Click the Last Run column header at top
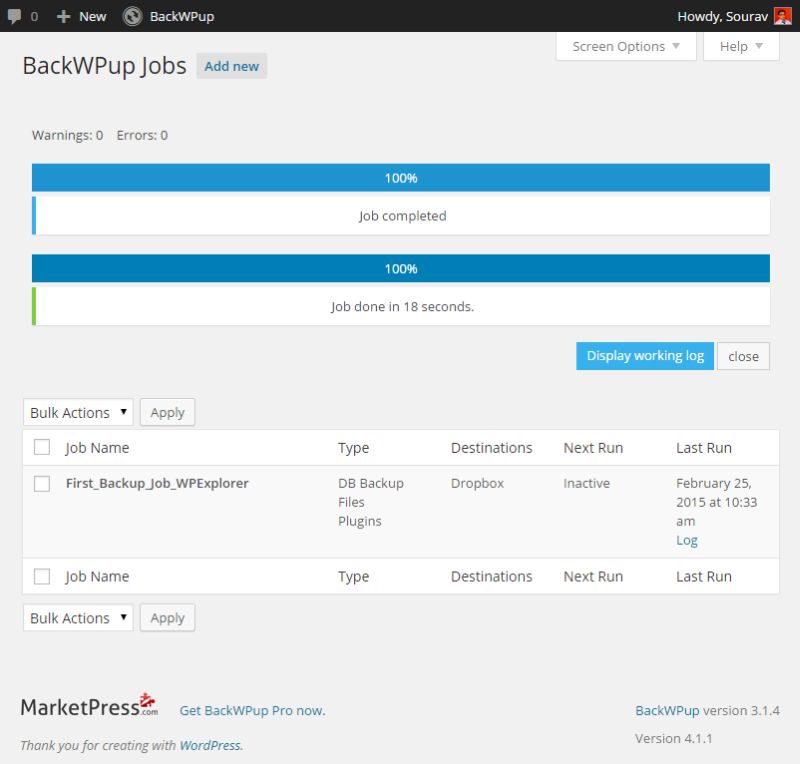Viewport: 800px width, 764px height. [x=704, y=448]
